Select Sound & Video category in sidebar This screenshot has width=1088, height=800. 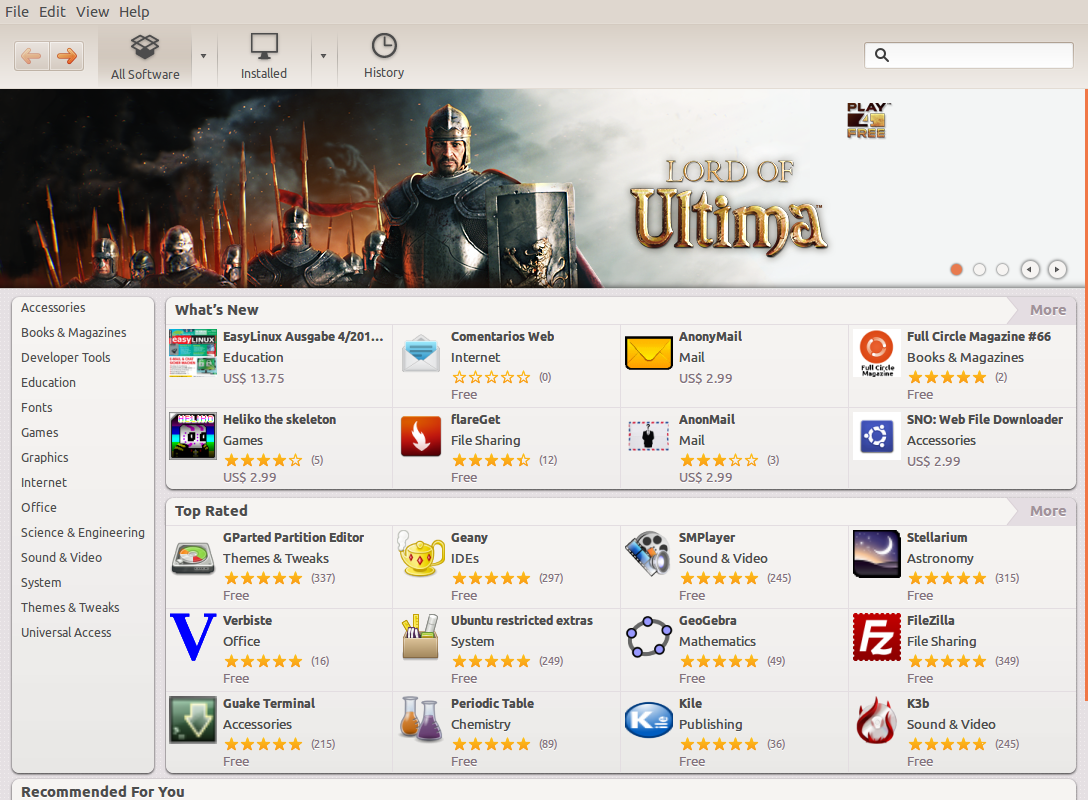pos(61,557)
